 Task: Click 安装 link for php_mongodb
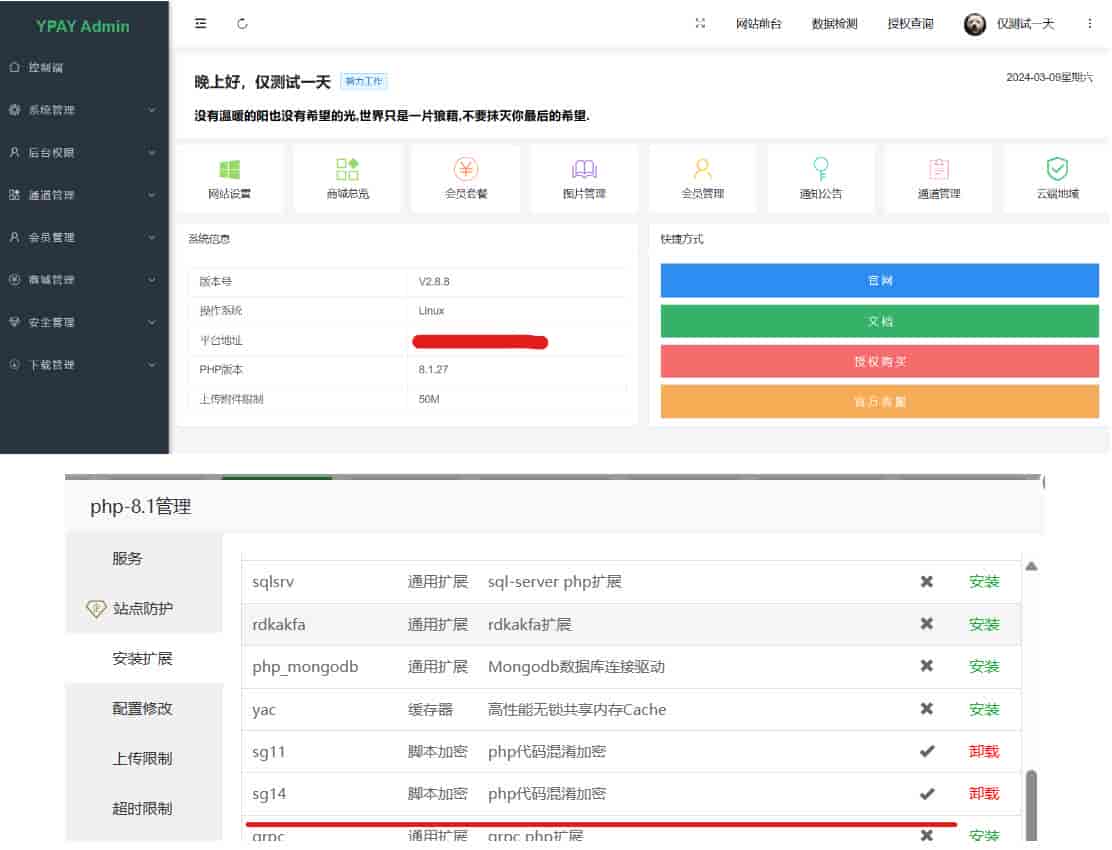click(x=984, y=666)
